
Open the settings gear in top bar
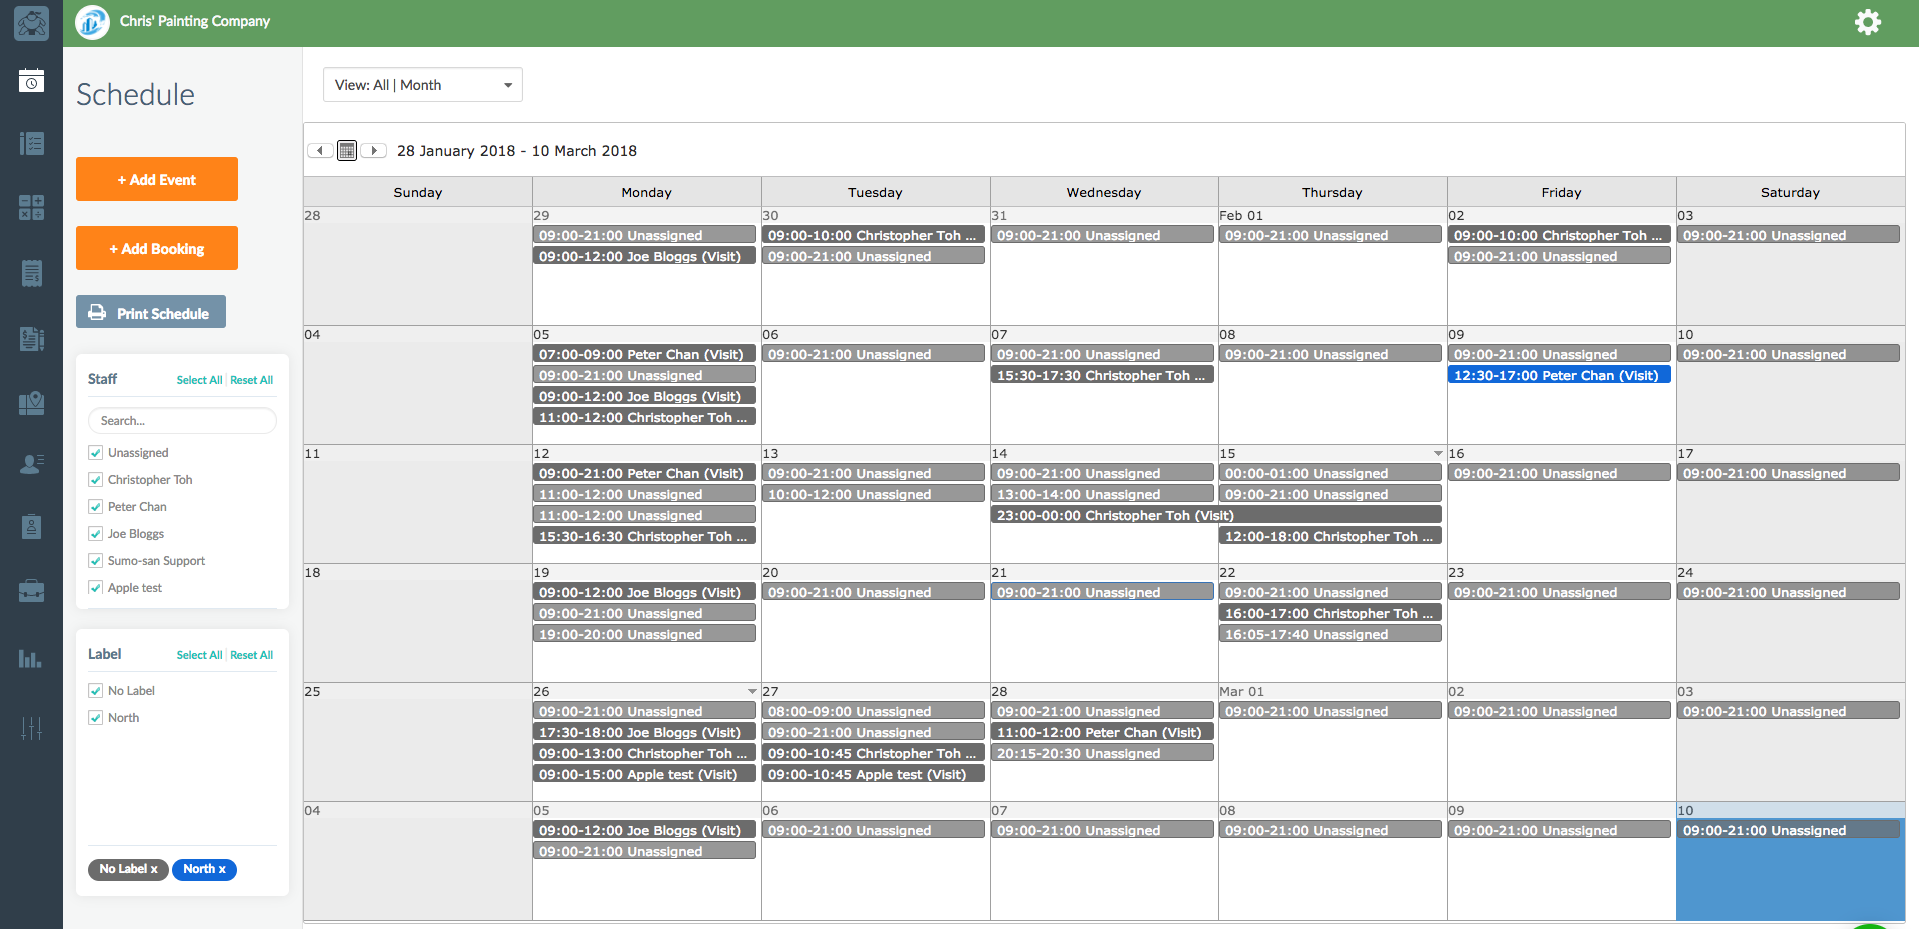tap(1867, 22)
